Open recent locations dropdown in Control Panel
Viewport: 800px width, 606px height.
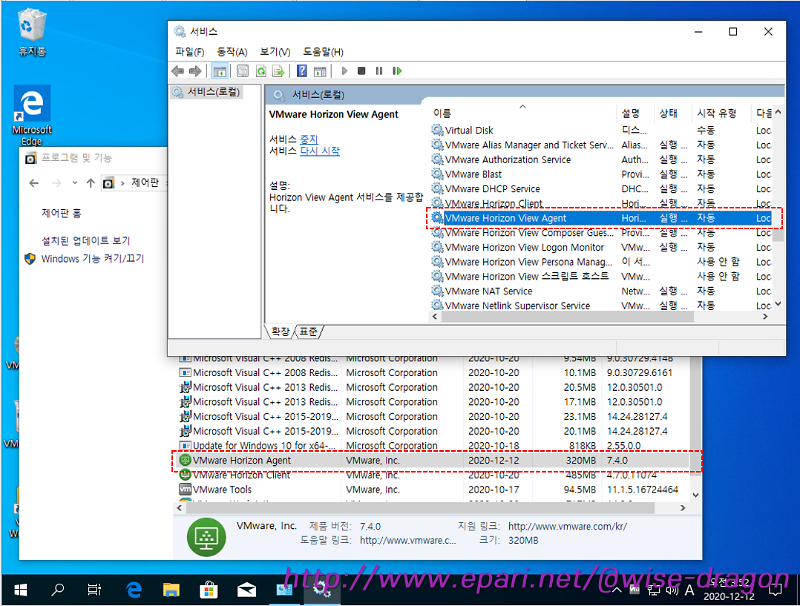pyautogui.click(x=74, y=183)
